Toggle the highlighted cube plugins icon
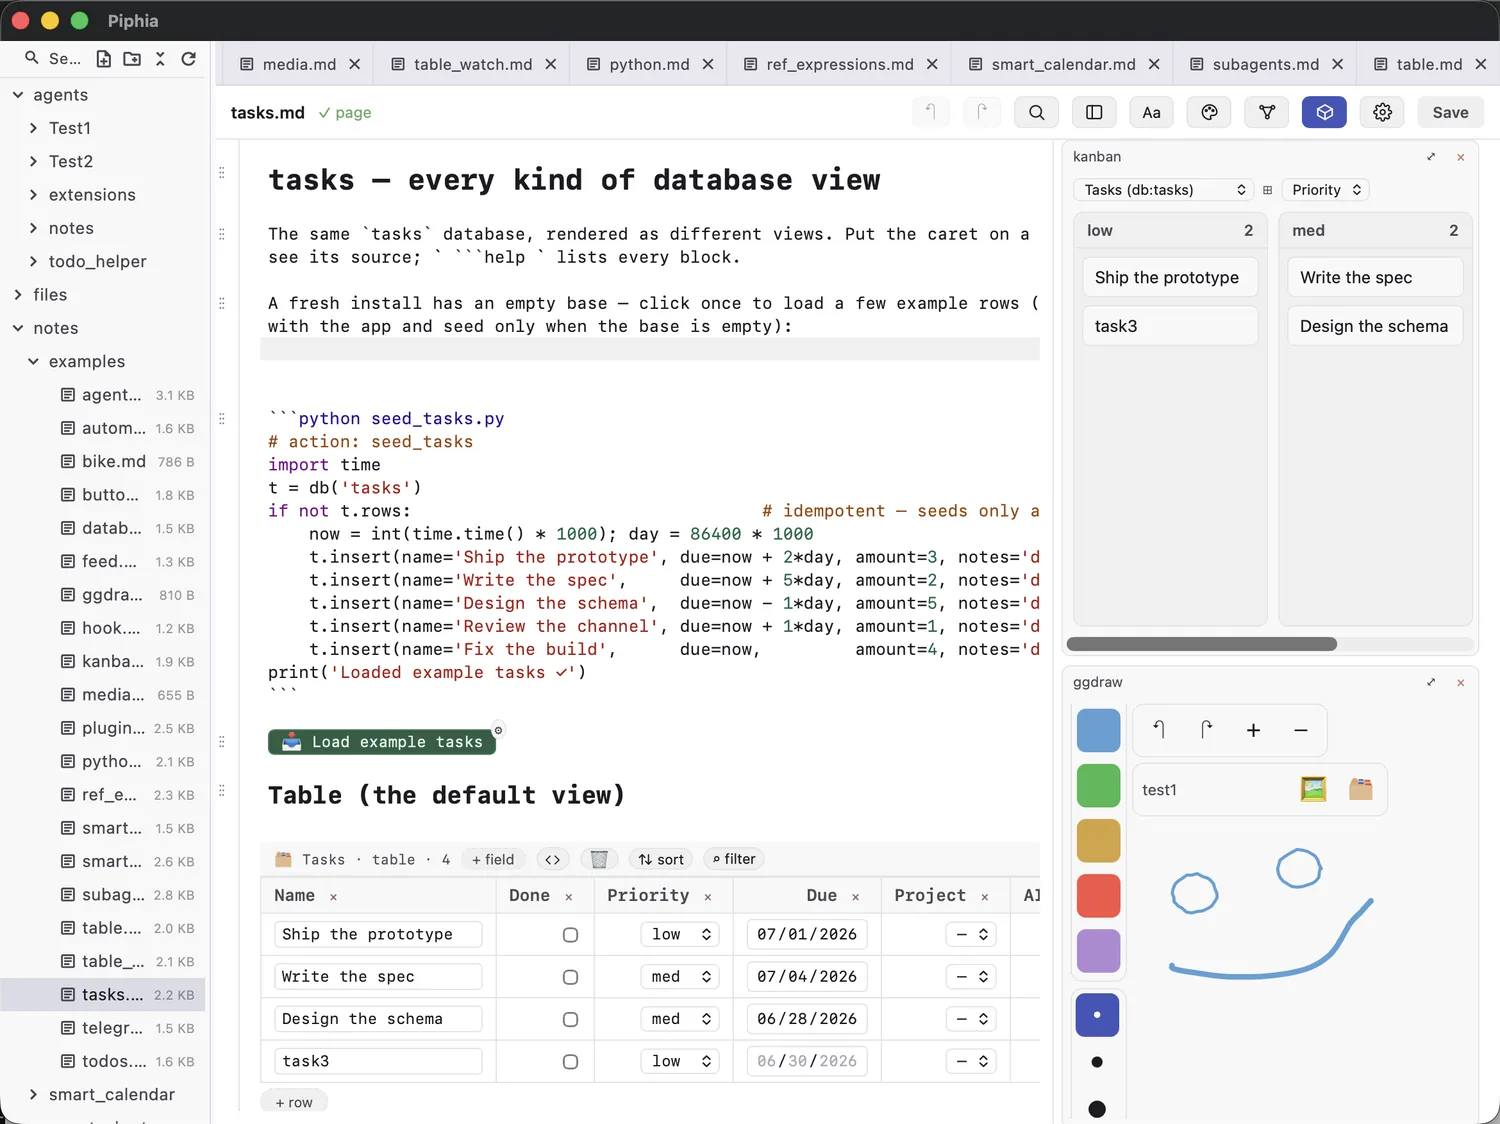The height and width of the screenshot is (1124, 1500). pyautogui.click(x=1324, y=112)
